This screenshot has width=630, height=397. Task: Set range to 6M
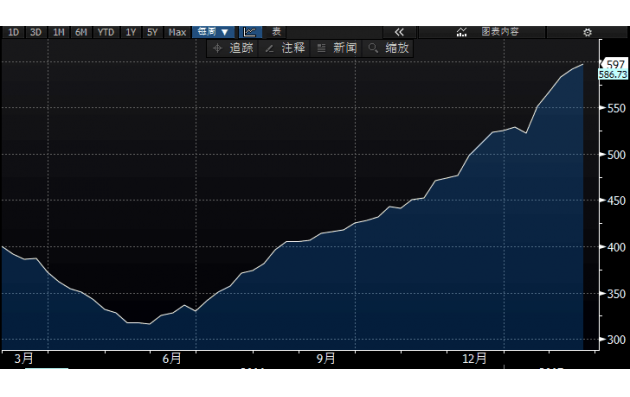[81, 32]
